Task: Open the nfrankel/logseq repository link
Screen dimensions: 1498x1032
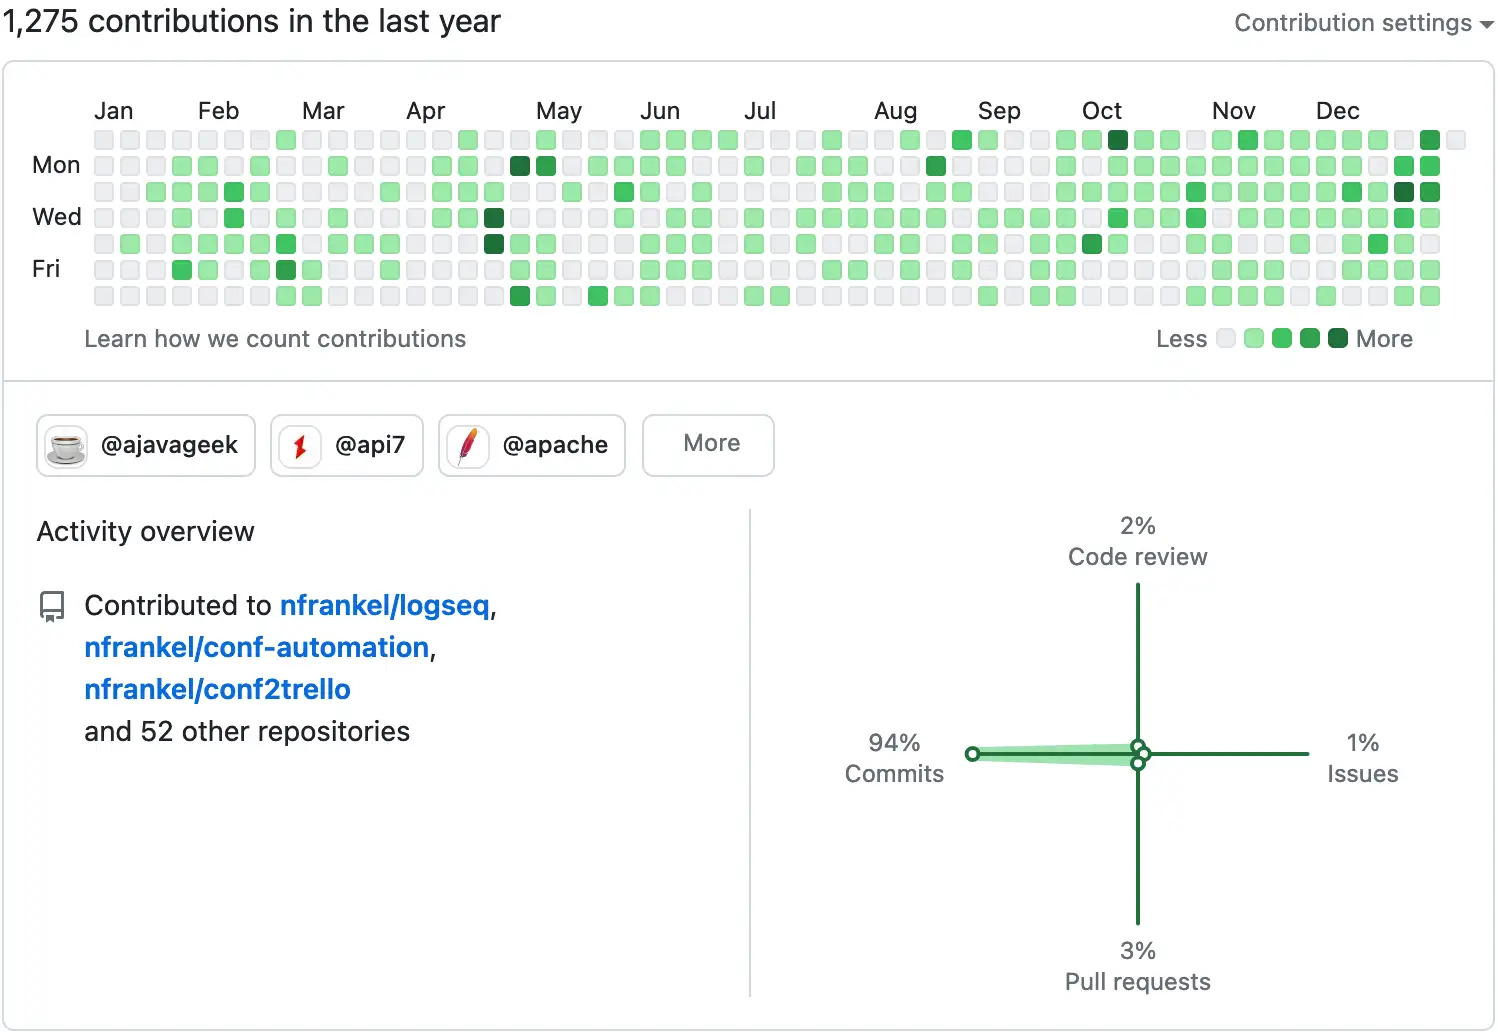Action: point(386,605)
